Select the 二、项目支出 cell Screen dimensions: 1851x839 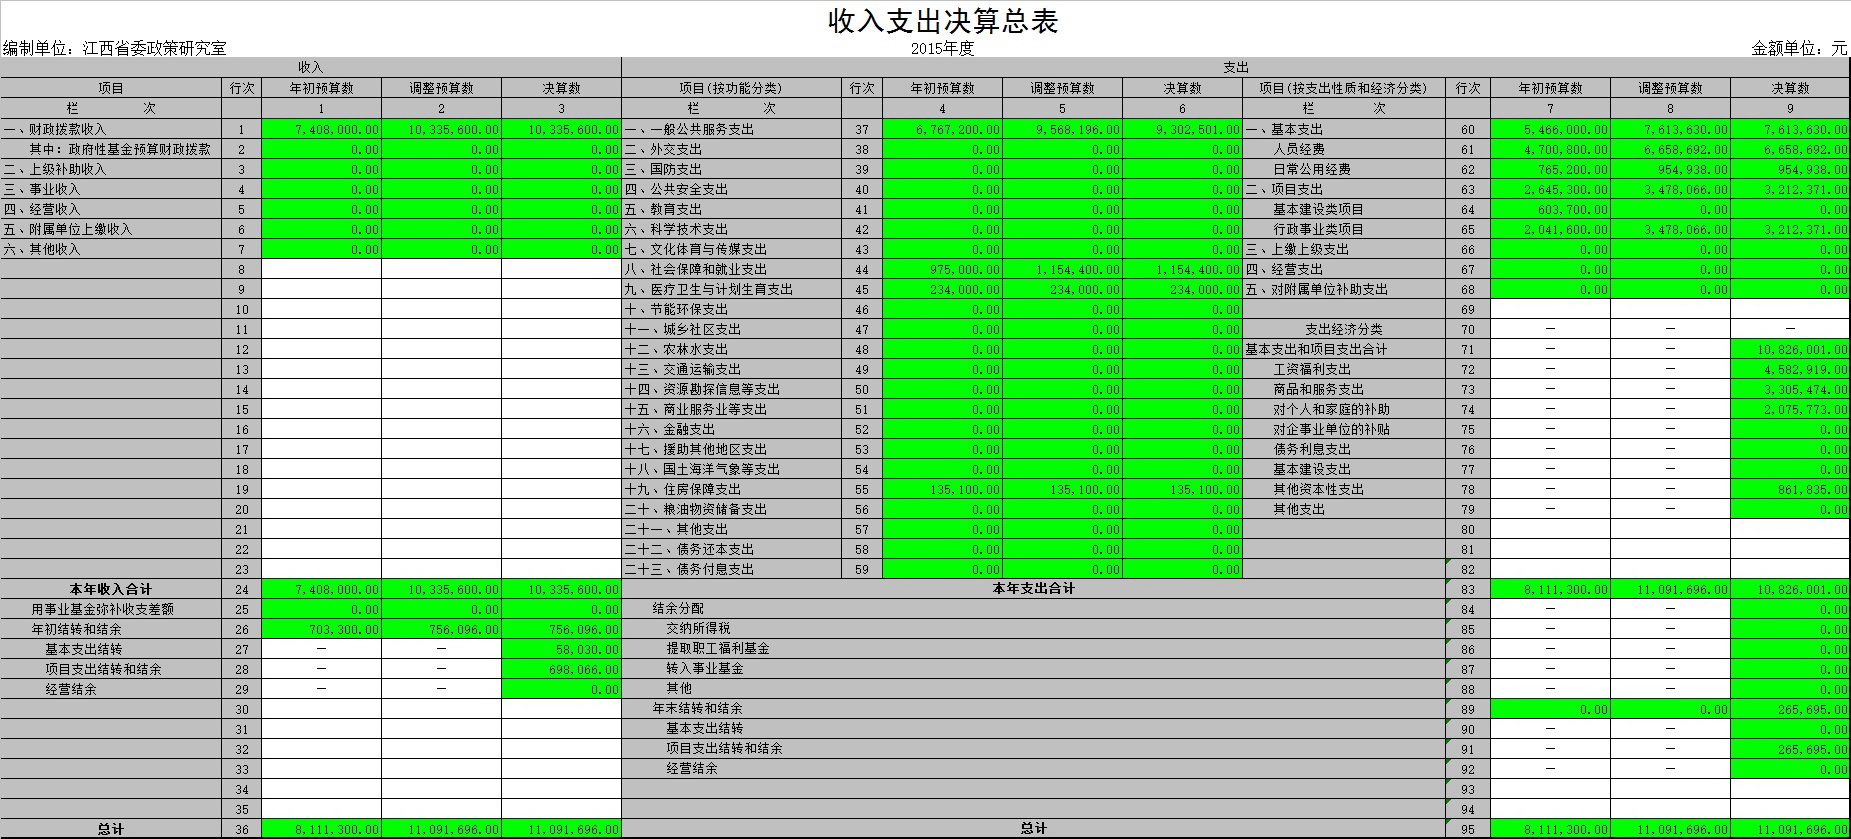tap(1343, 189)
